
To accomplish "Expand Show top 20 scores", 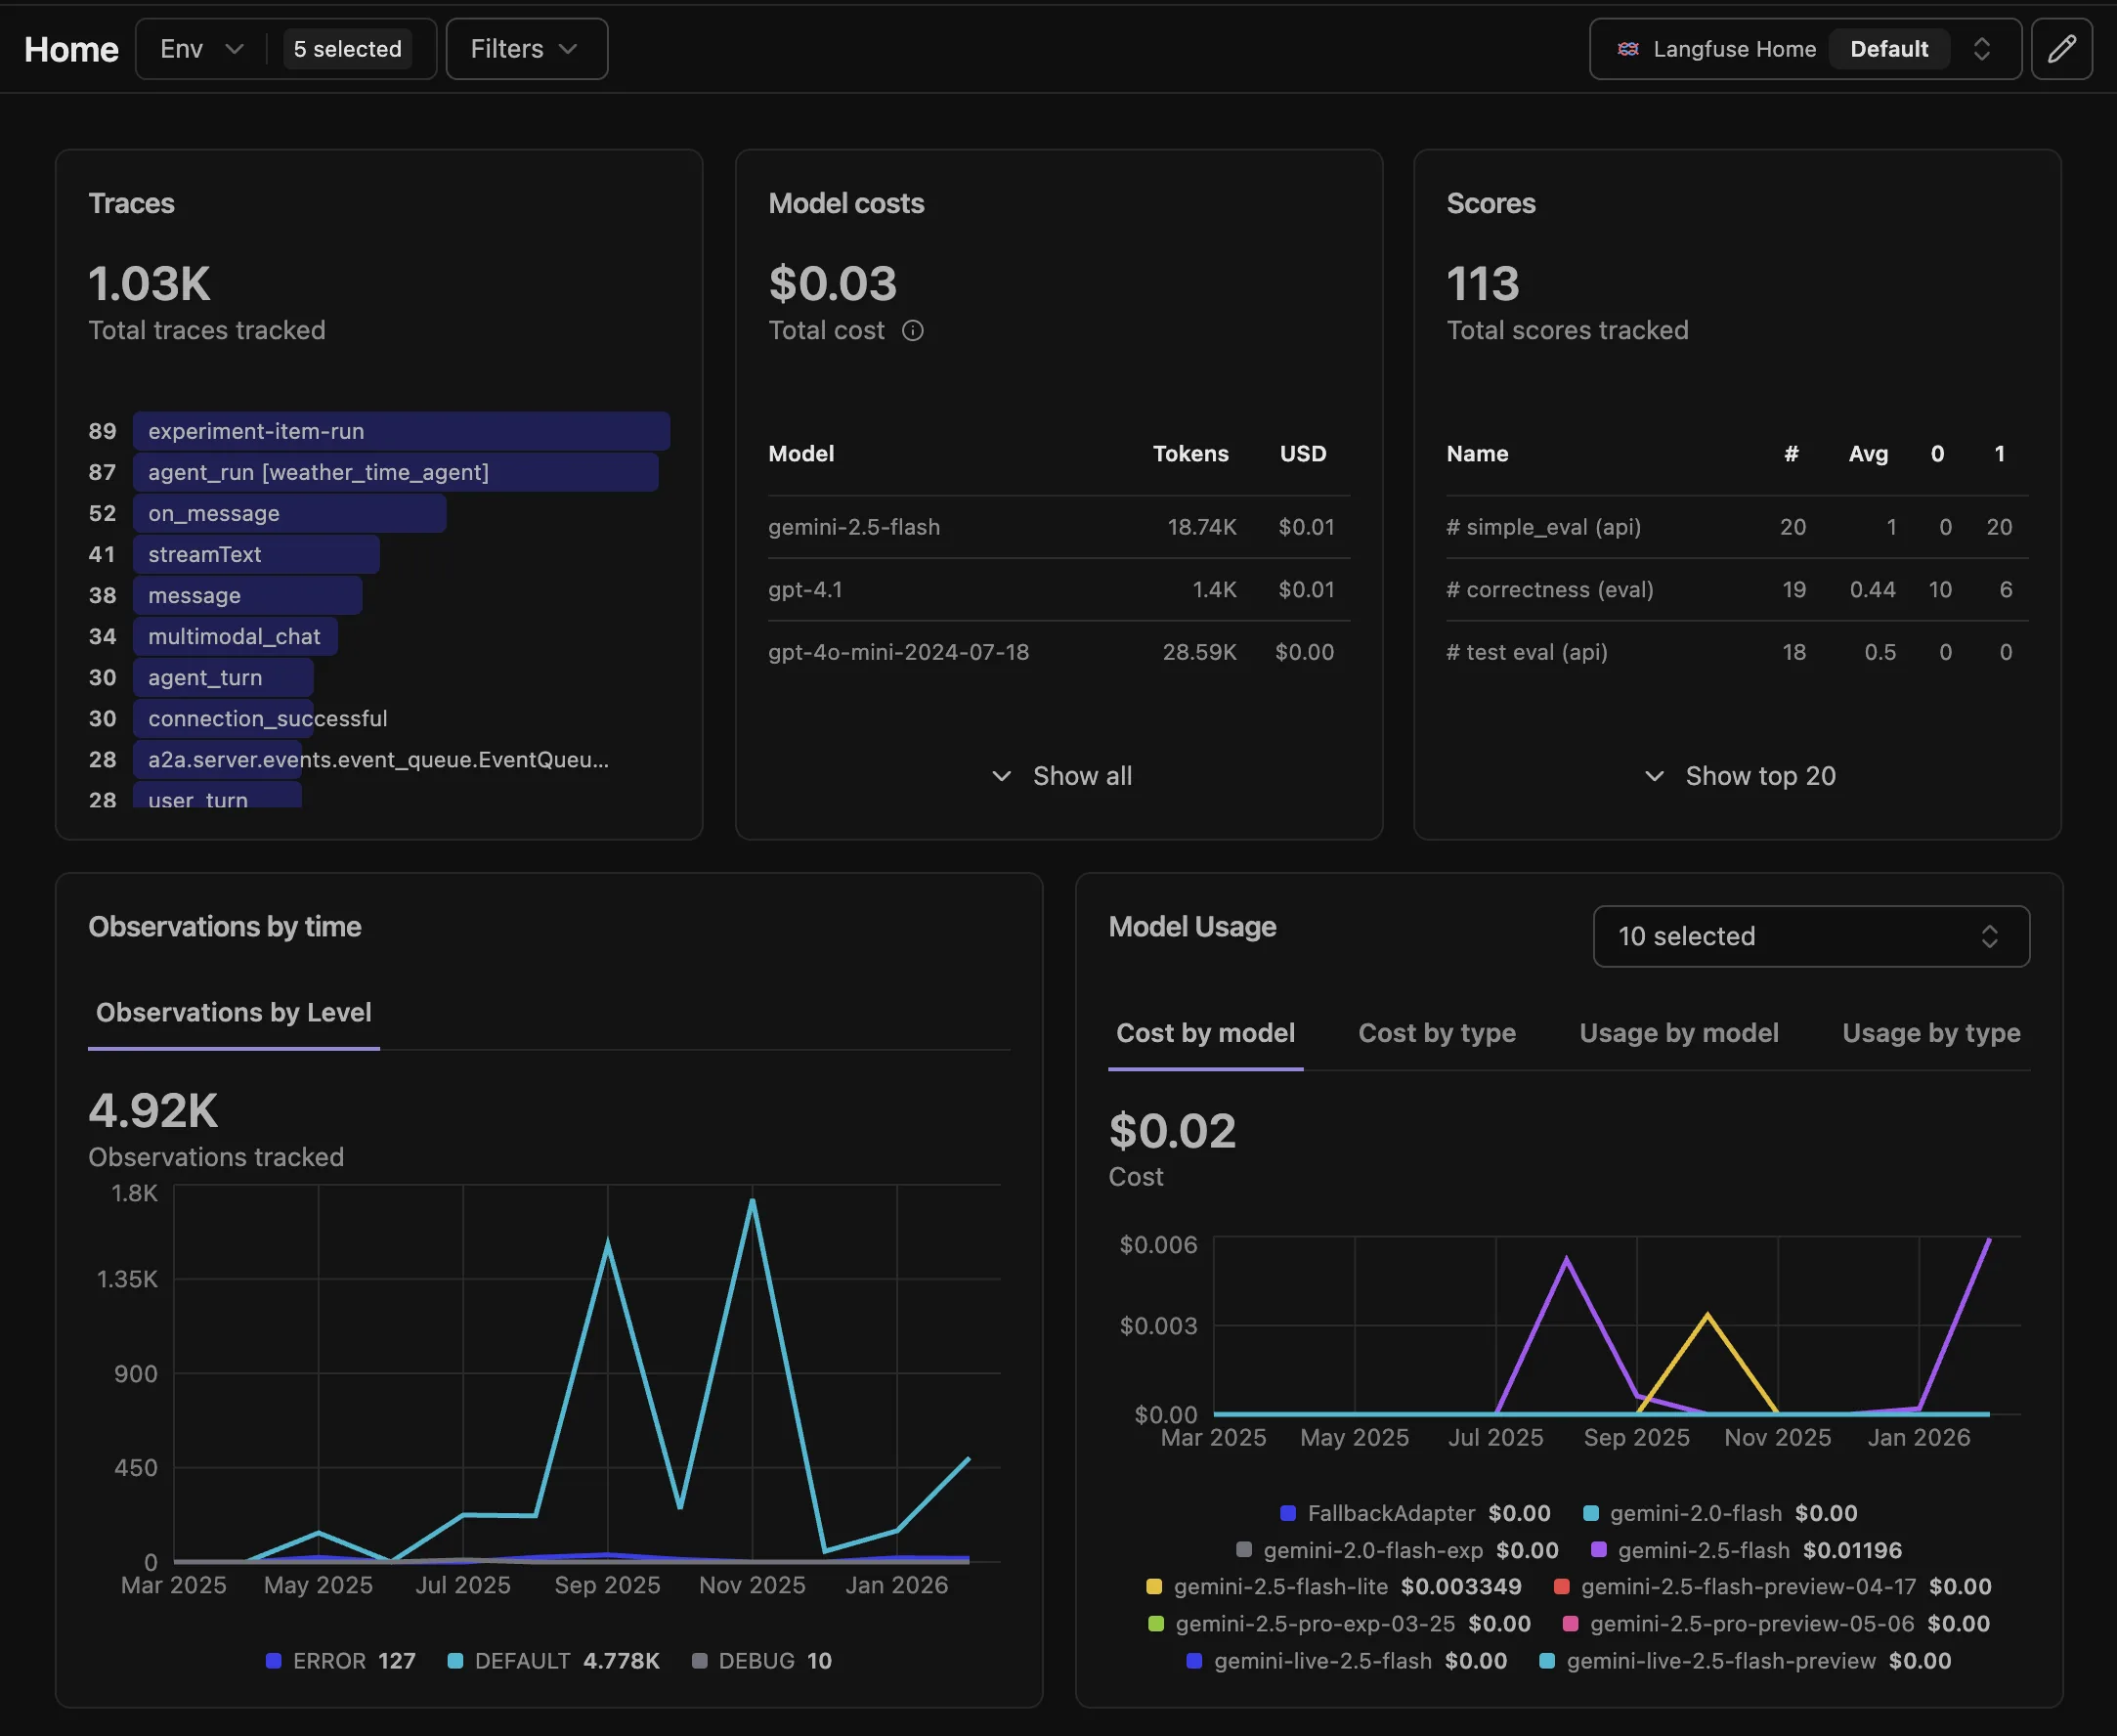I will 1740,776.
